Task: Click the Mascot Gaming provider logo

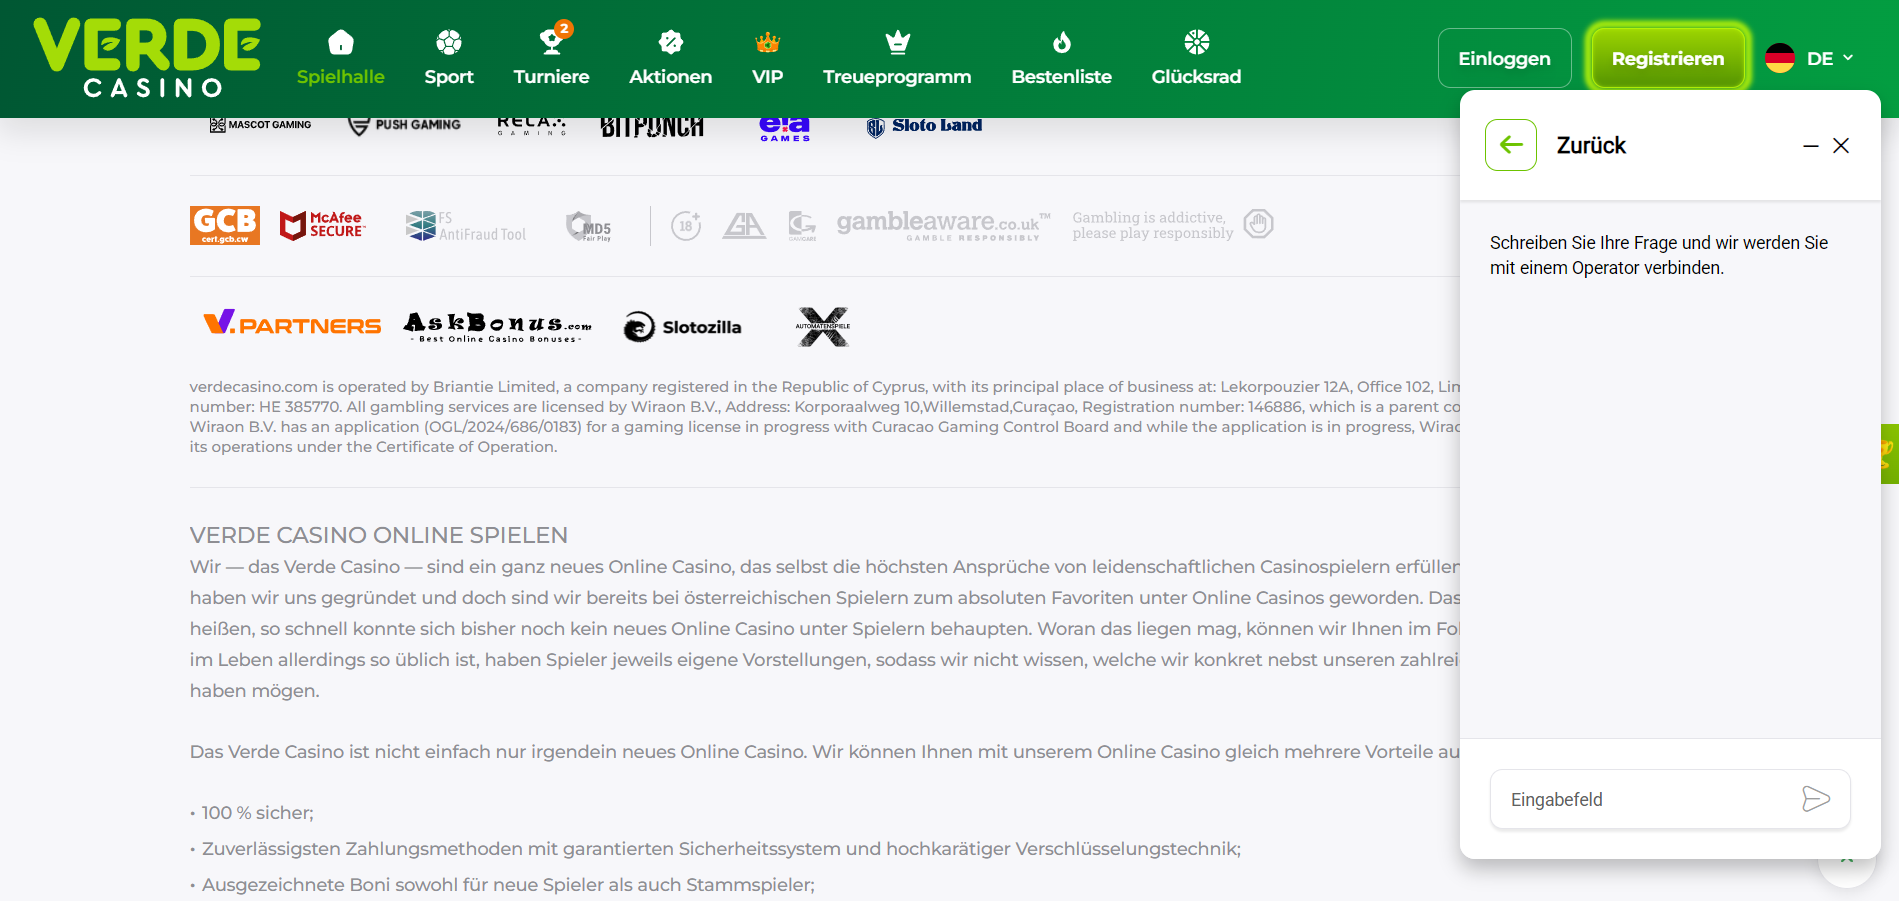Action: [260, 125]
